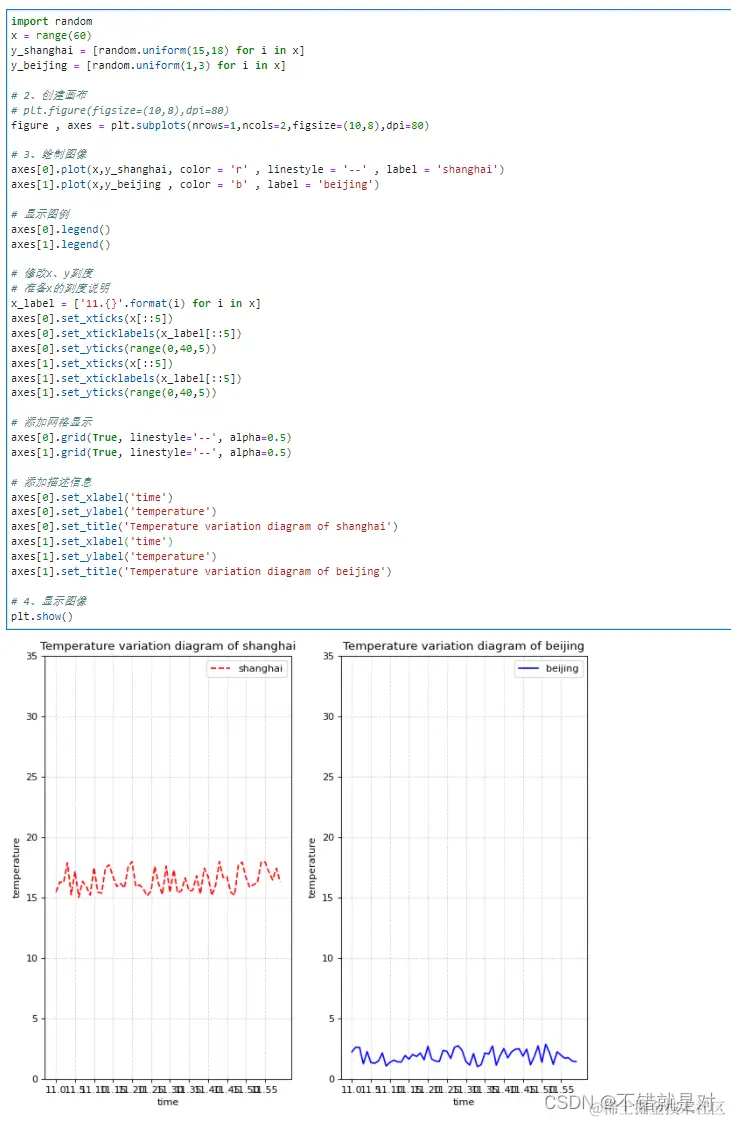Click y-tick "25" on the beijing plot
Screen dimensions: 731x1122
328,776
